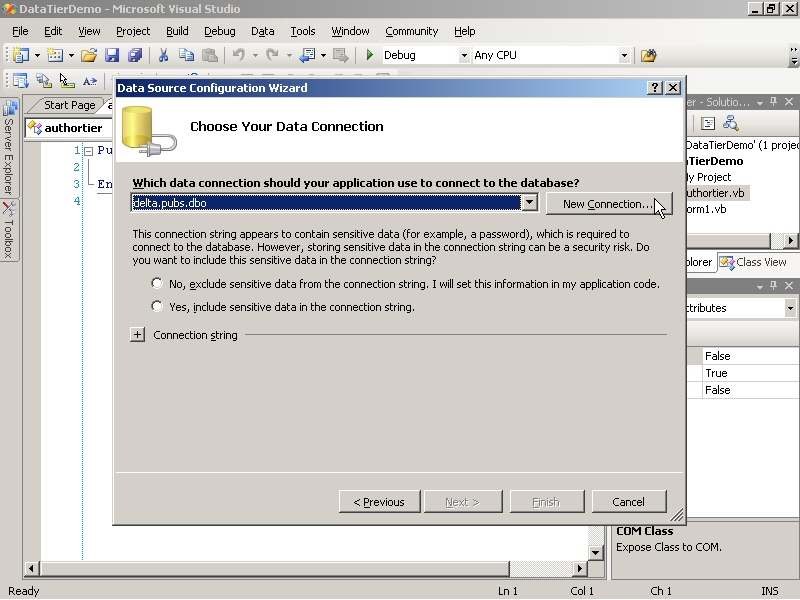Open the delta.pubs.dbo connection dropdown
Screen dimensions: 800x600
point(530,203)
